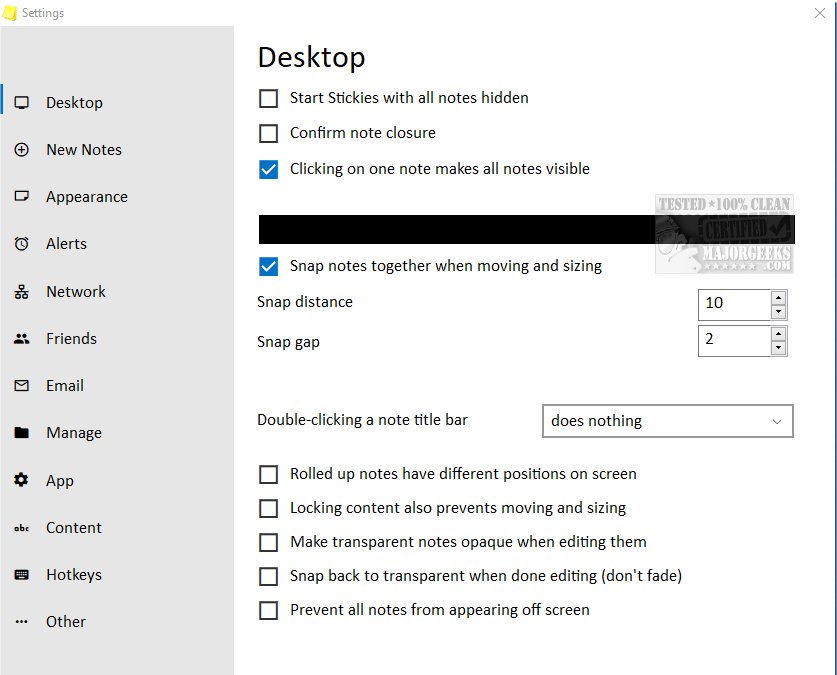
Task: Tick the Confirm note closure checkbox
Action: [268, 133]
